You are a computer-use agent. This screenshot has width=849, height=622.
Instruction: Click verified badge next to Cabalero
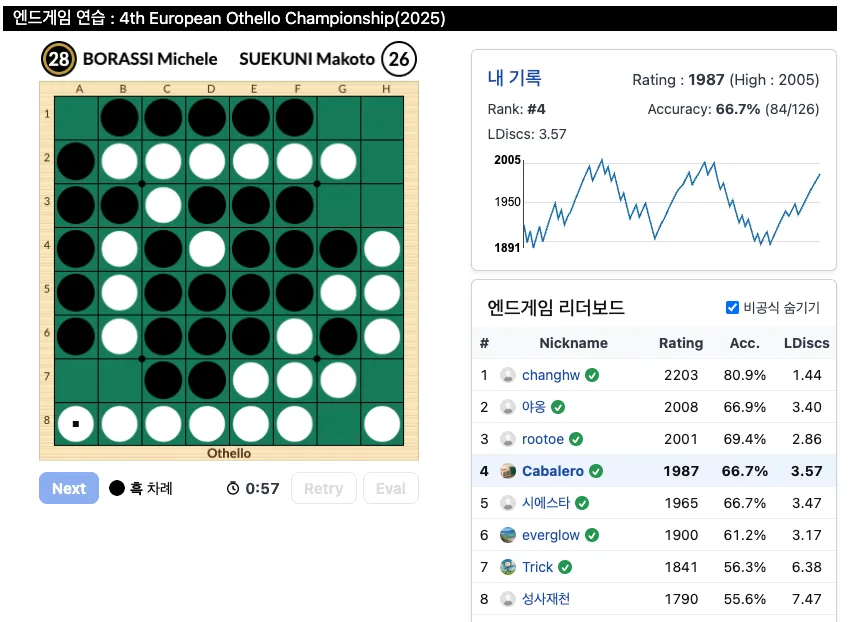tap(596, 471)
